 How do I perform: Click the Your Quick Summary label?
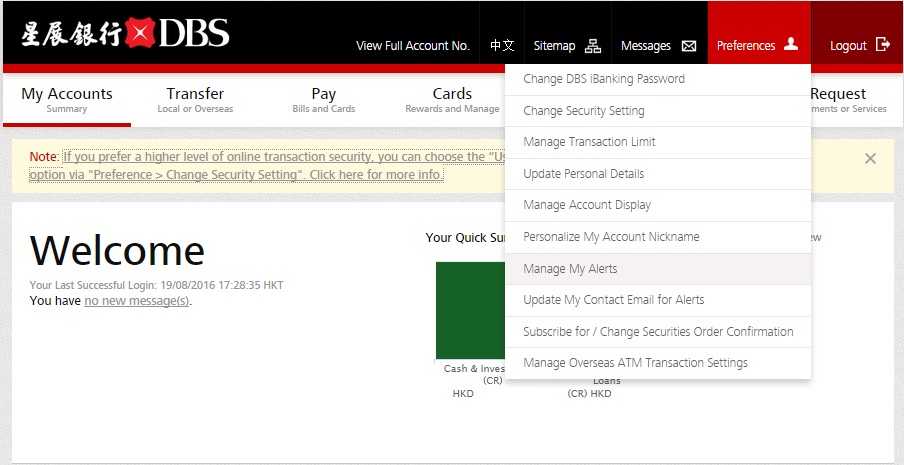click(465, 237)
